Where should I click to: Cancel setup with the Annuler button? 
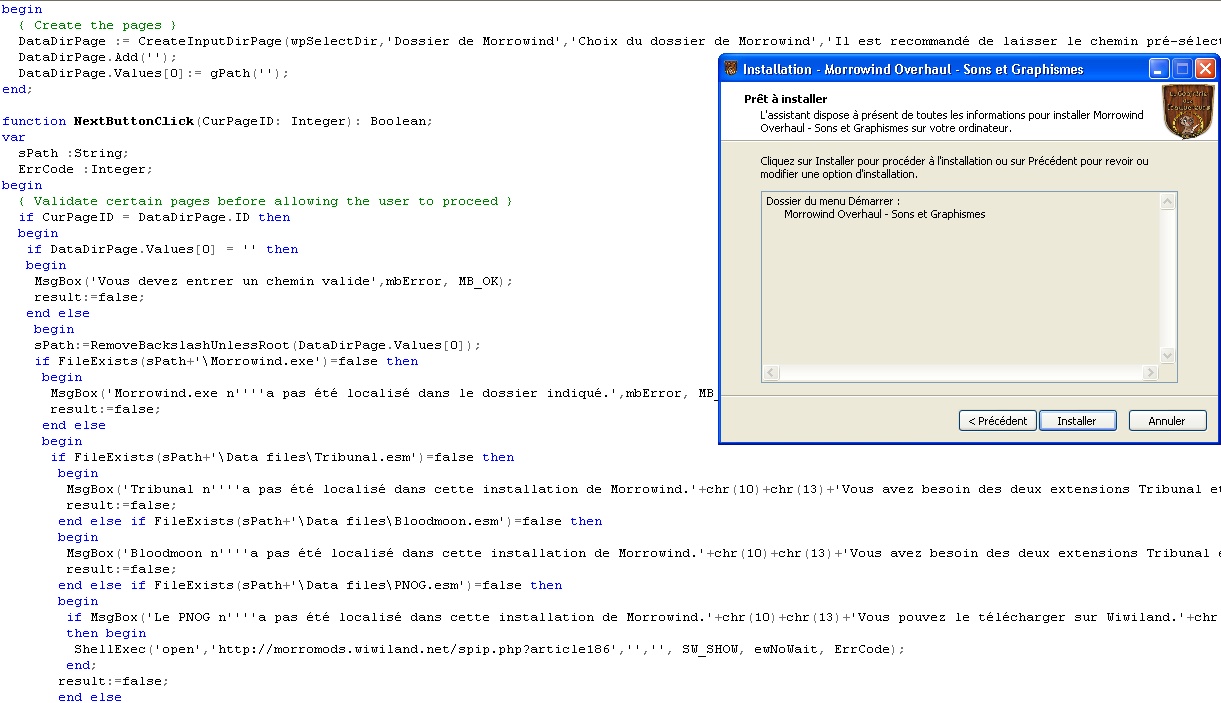point(1167,421)
